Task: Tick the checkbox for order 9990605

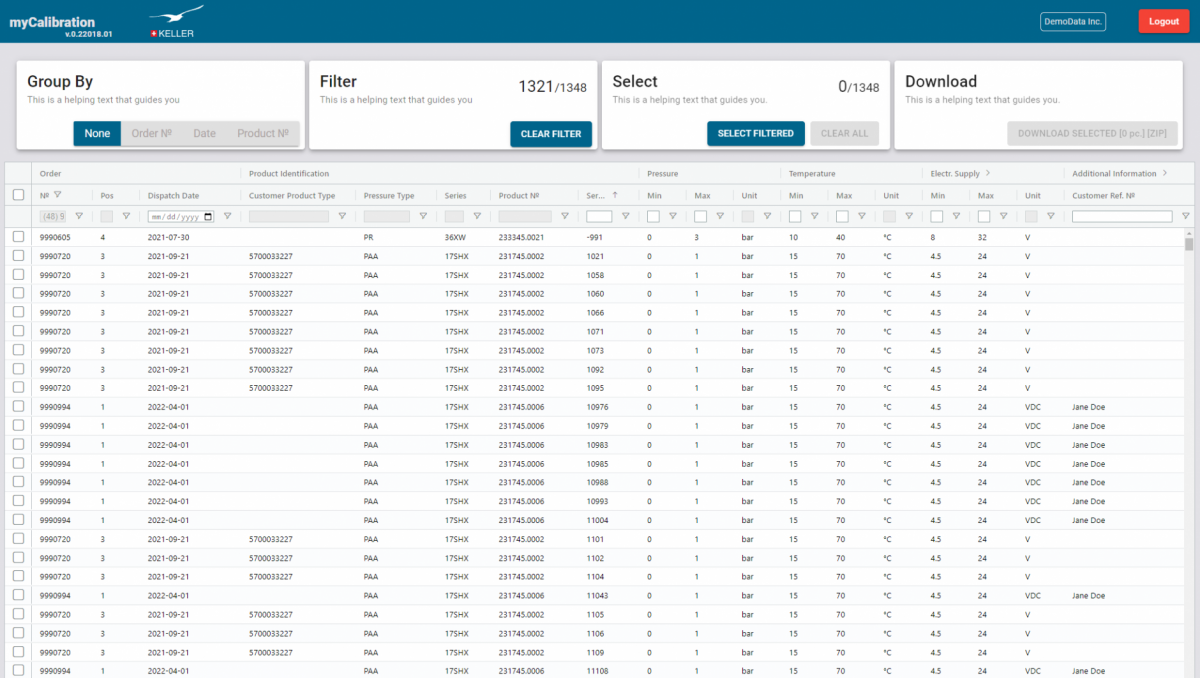Action: coord(18,237)
